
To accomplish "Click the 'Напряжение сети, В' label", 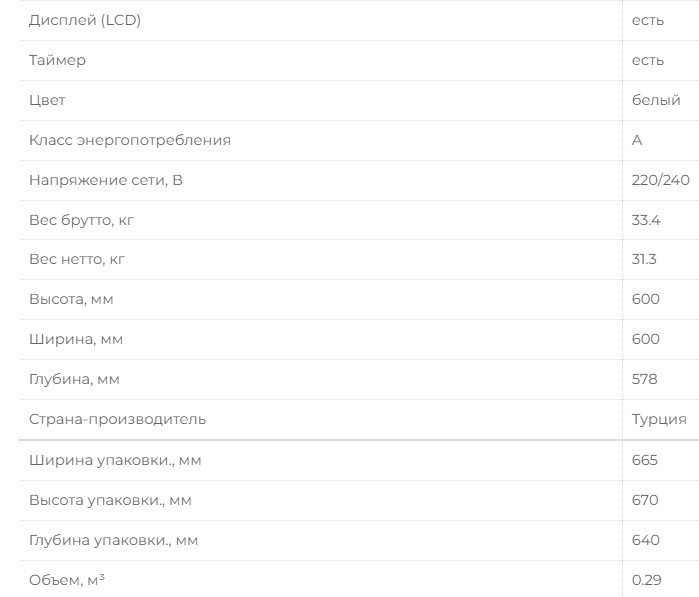I will [106, 180].
